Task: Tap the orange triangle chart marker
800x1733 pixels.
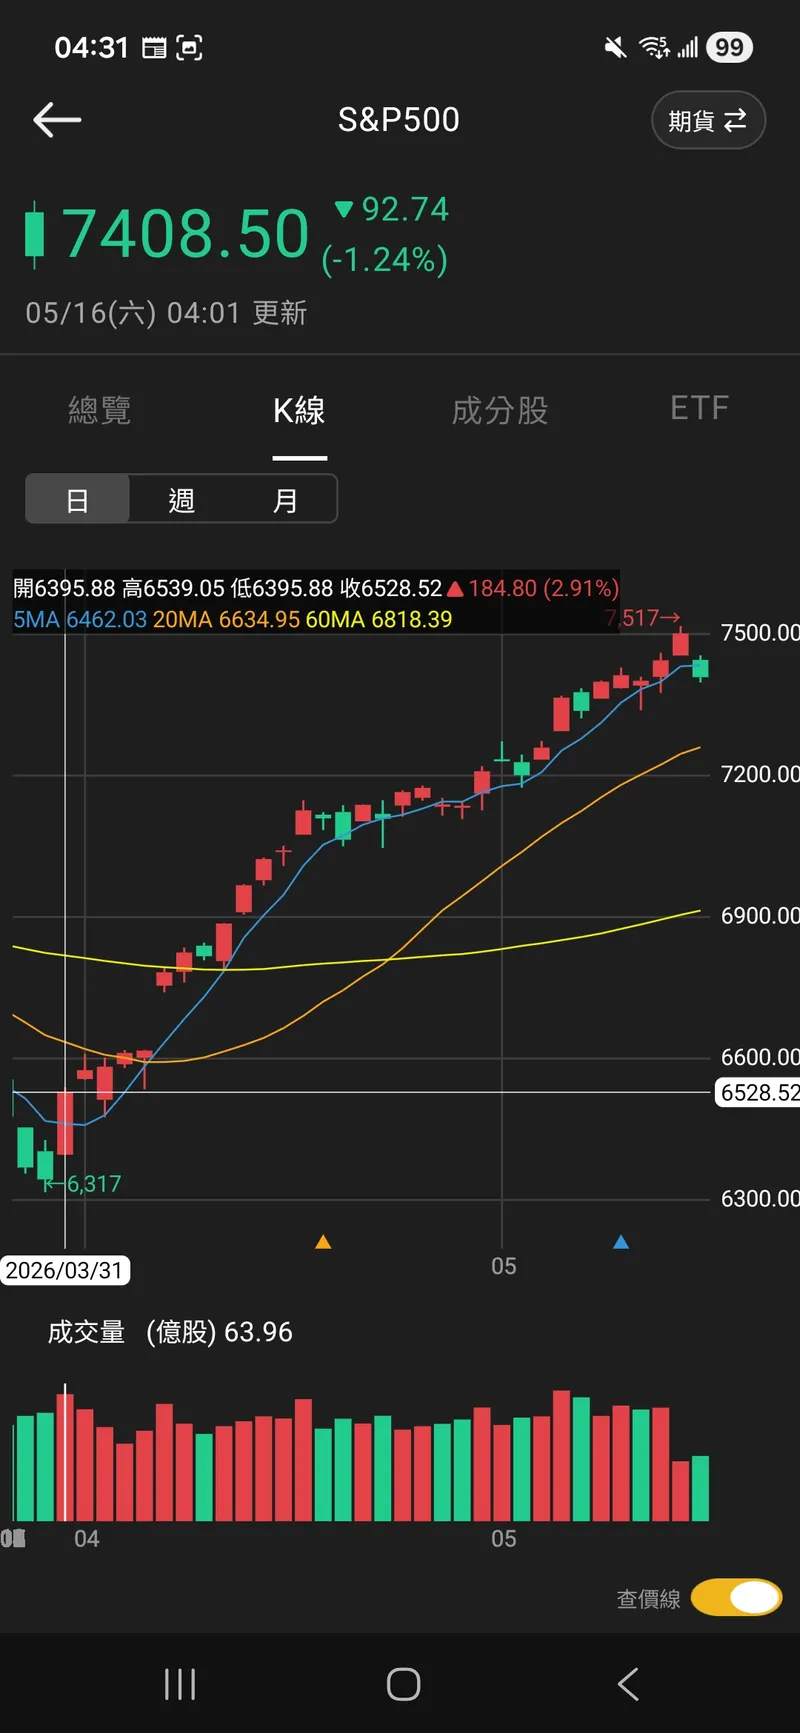Action: (x=323, y=1242)
